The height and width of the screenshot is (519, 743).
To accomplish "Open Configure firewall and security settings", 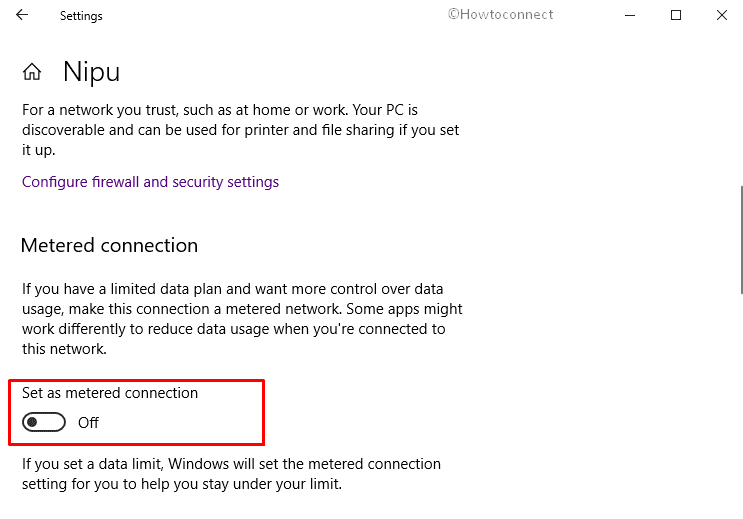I will pos(150,182).
